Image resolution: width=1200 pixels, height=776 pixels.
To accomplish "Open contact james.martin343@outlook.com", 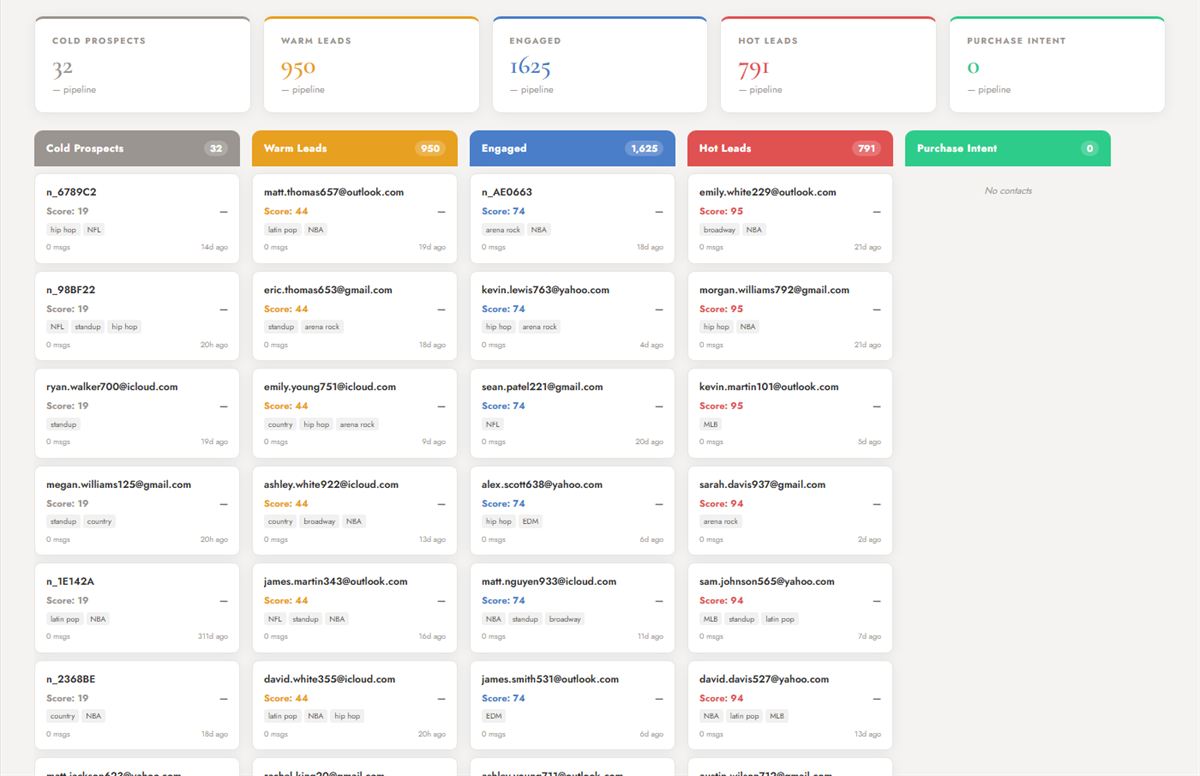I will 355,608.
